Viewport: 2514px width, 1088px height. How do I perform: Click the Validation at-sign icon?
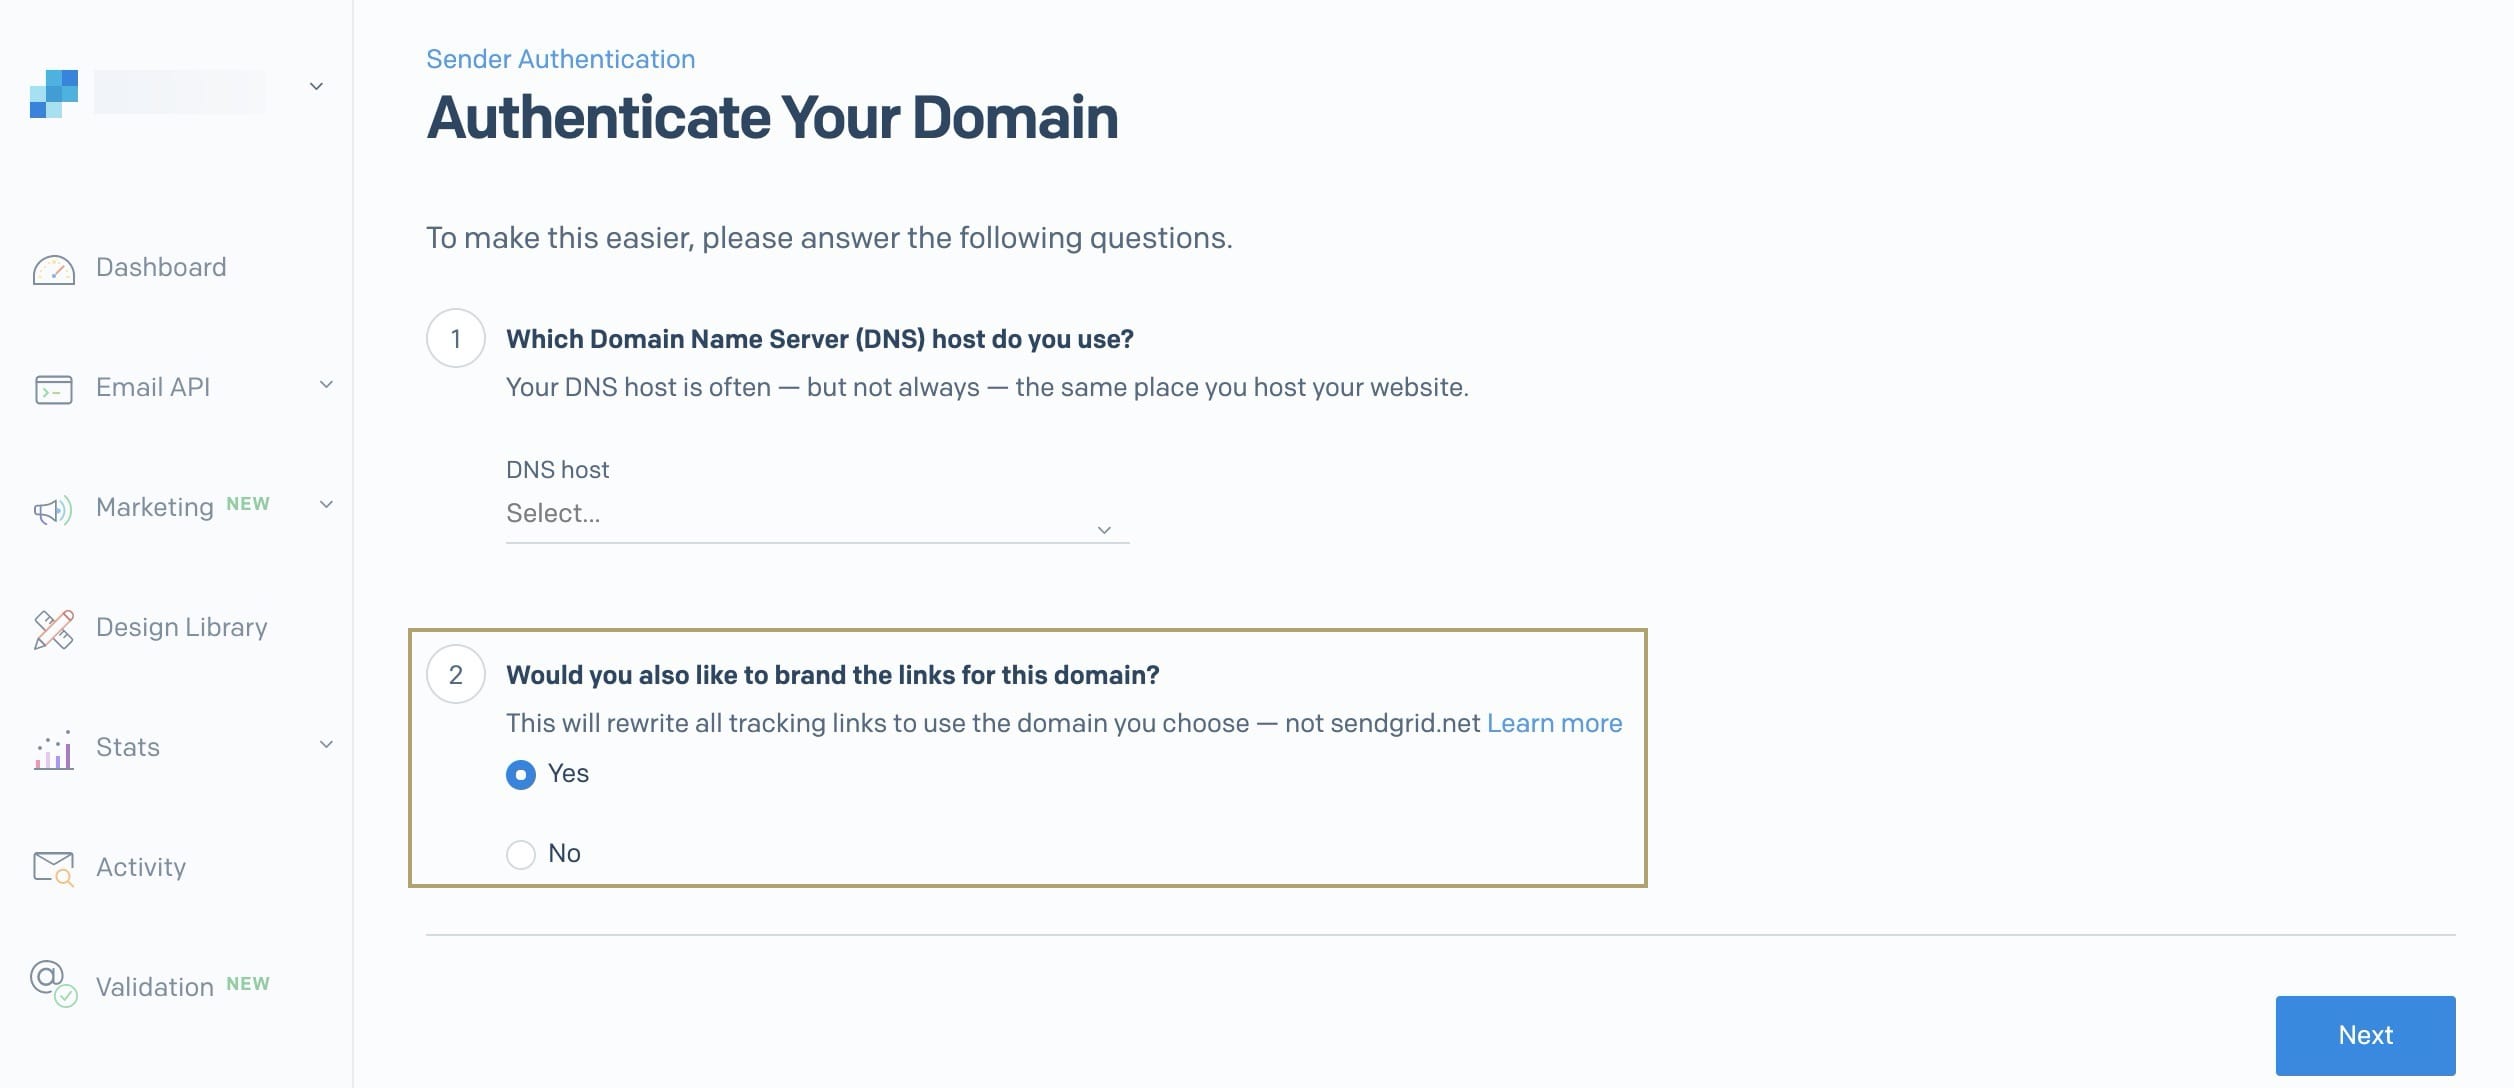click(54, 983)
